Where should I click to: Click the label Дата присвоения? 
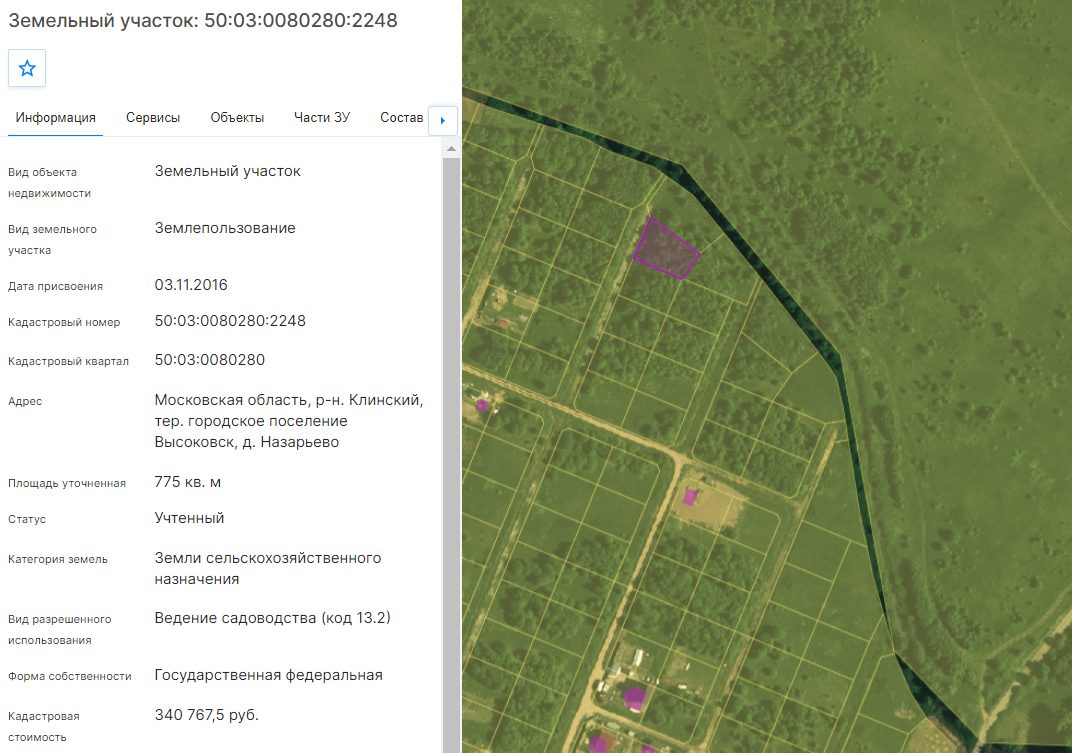click(55, 286)
